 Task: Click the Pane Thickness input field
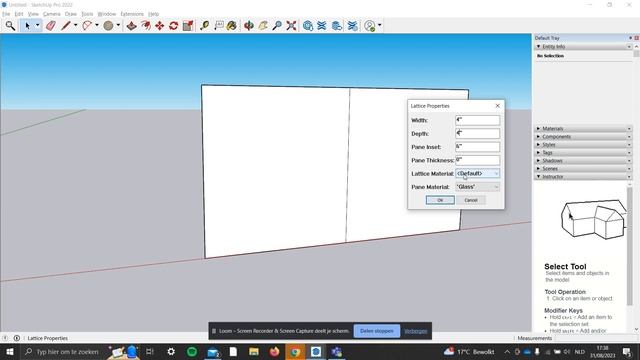pyautogui.click(x=478, y=160)
